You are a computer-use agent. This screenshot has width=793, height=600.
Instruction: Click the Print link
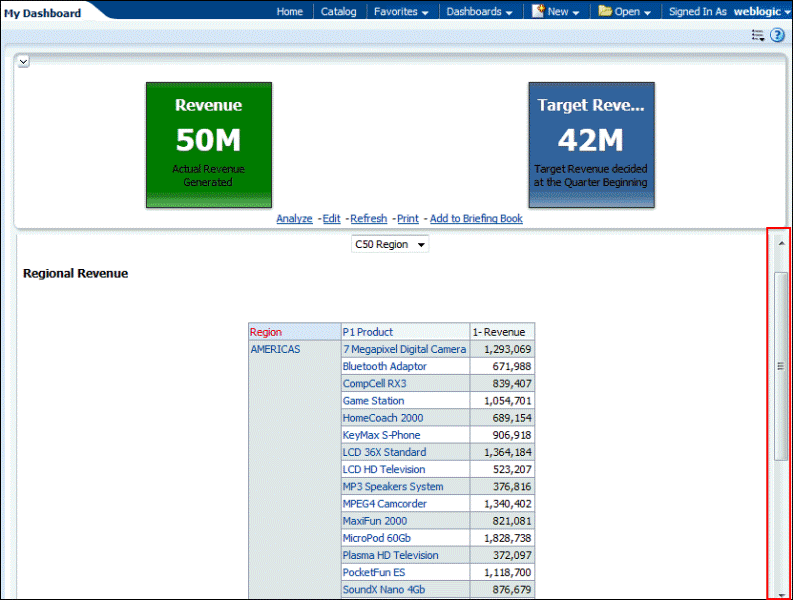coord(408,219)
